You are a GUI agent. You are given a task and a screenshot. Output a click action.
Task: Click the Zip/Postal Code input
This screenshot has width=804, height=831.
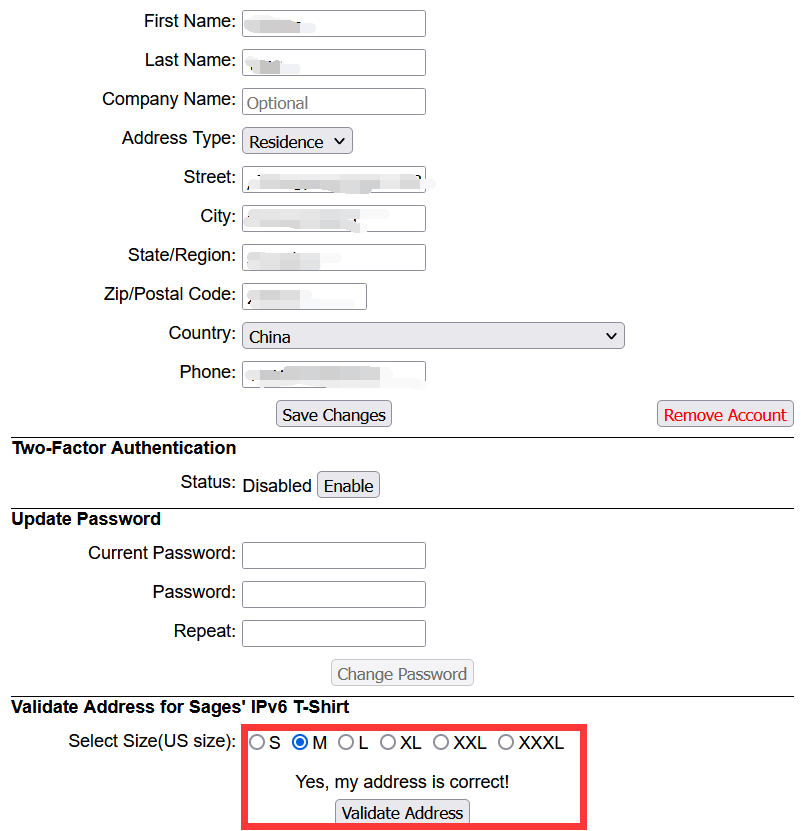click(x=304, y=296)
